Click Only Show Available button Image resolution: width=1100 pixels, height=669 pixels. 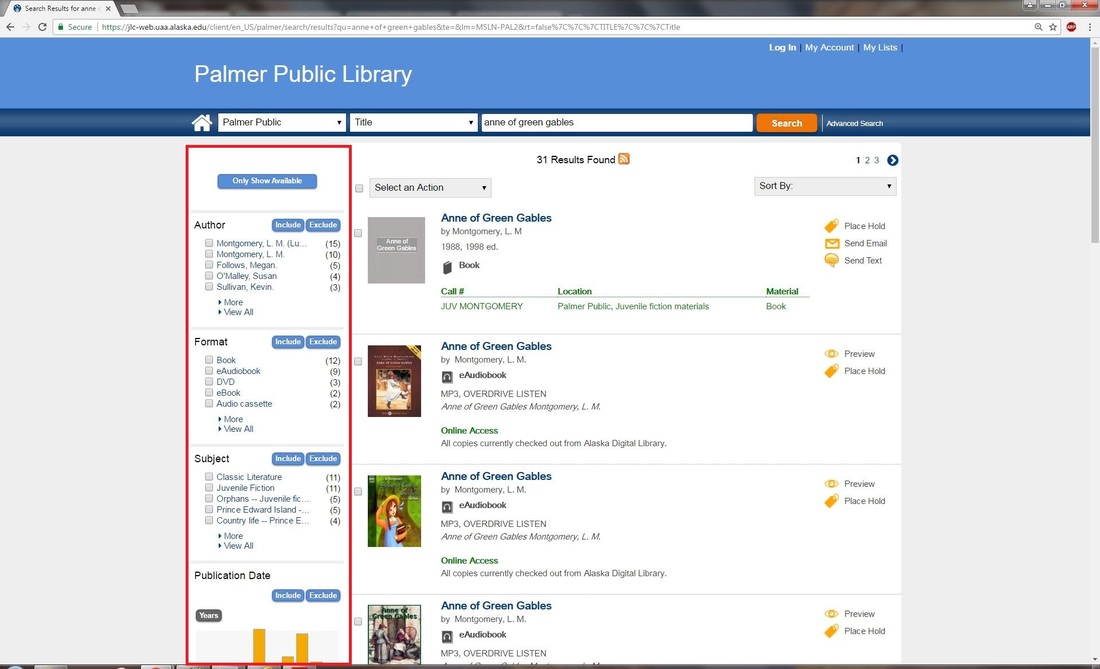pyautogui.click(x=267, y=181)
